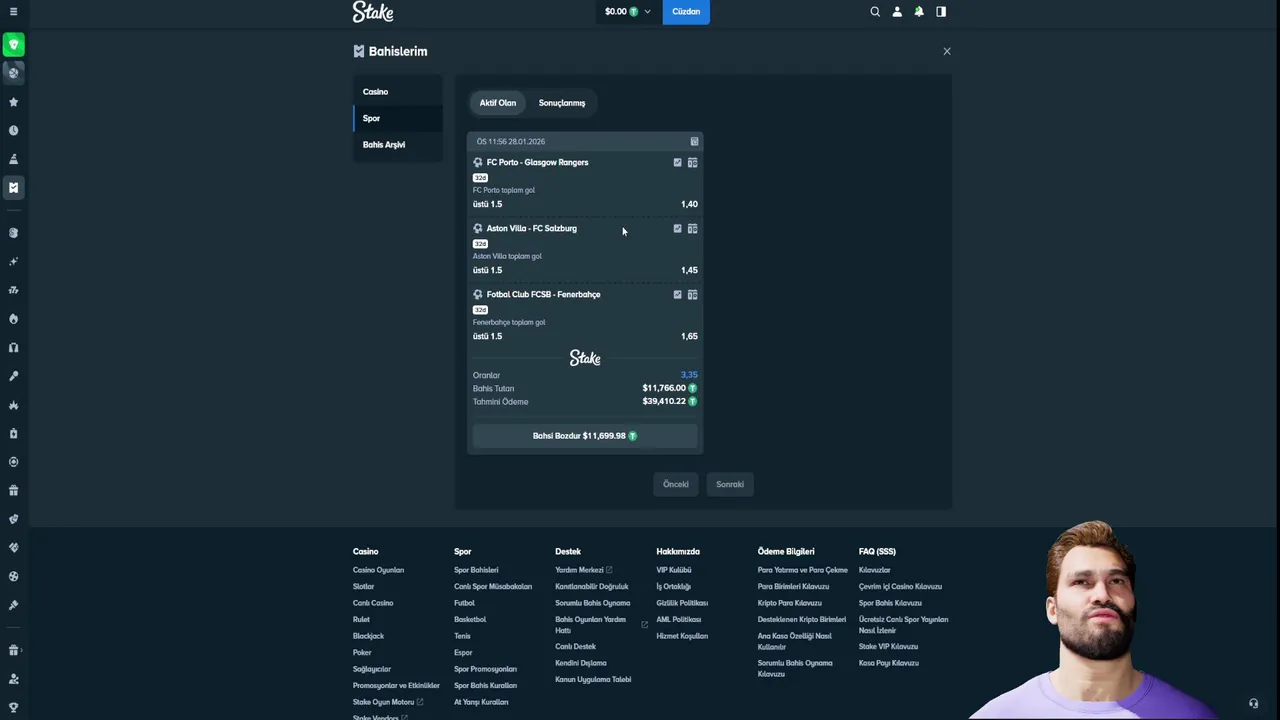The height and width of the screenshot is (720, 1280).
Task: Select Spor in the Bahislerim side menu
Action: click(x=398, y=118)
